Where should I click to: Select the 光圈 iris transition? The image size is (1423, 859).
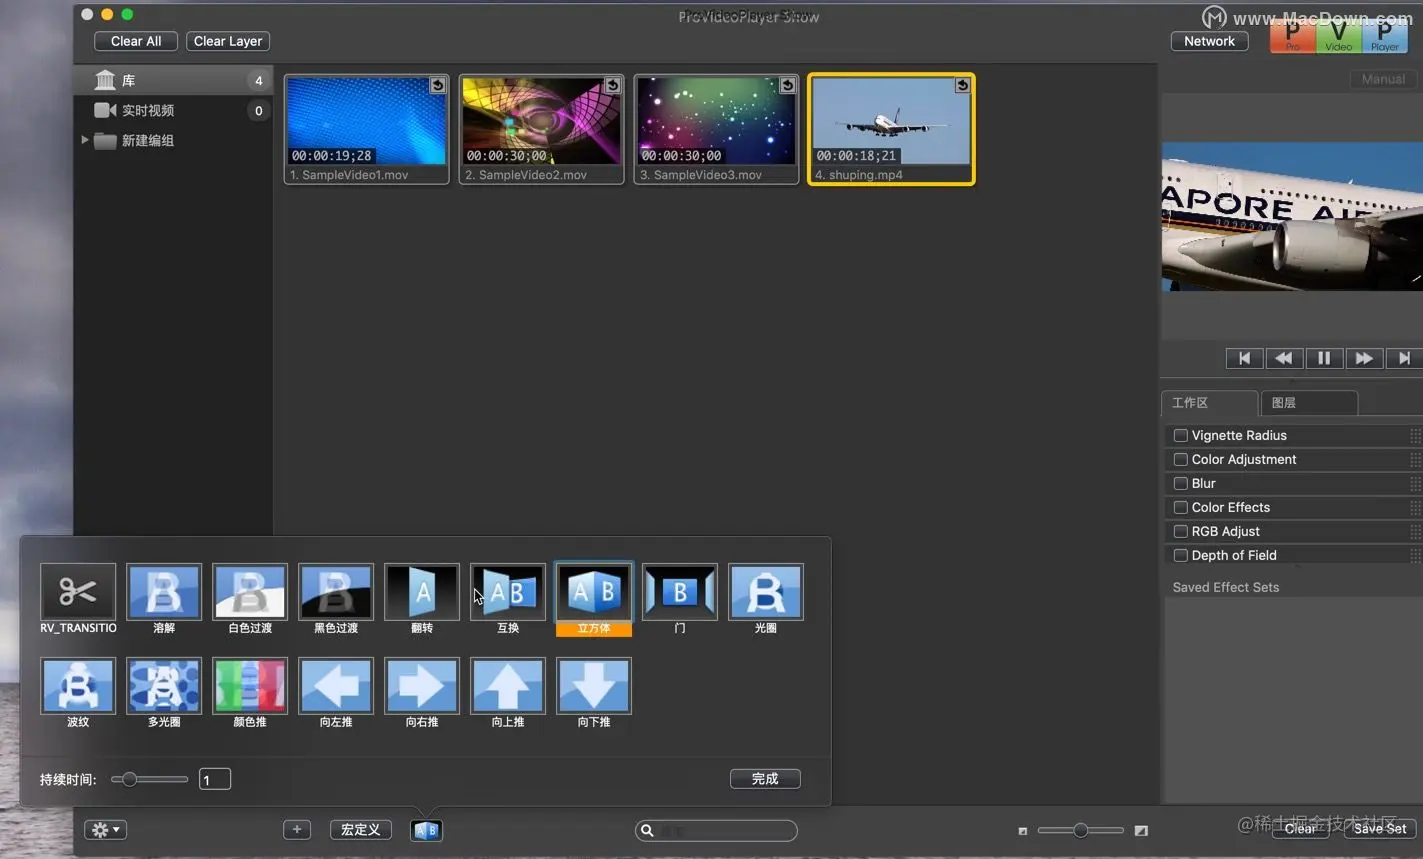766,591
